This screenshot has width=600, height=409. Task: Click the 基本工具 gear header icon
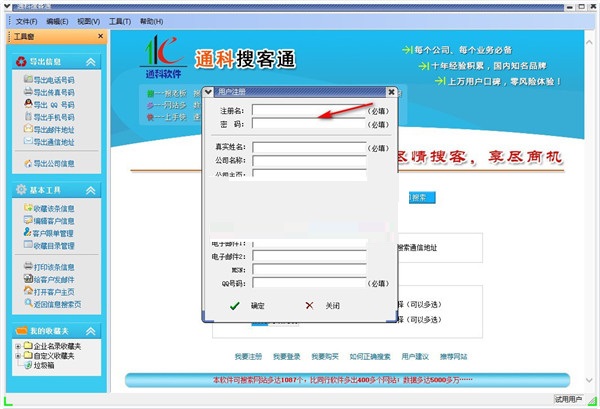pos(21,189)
